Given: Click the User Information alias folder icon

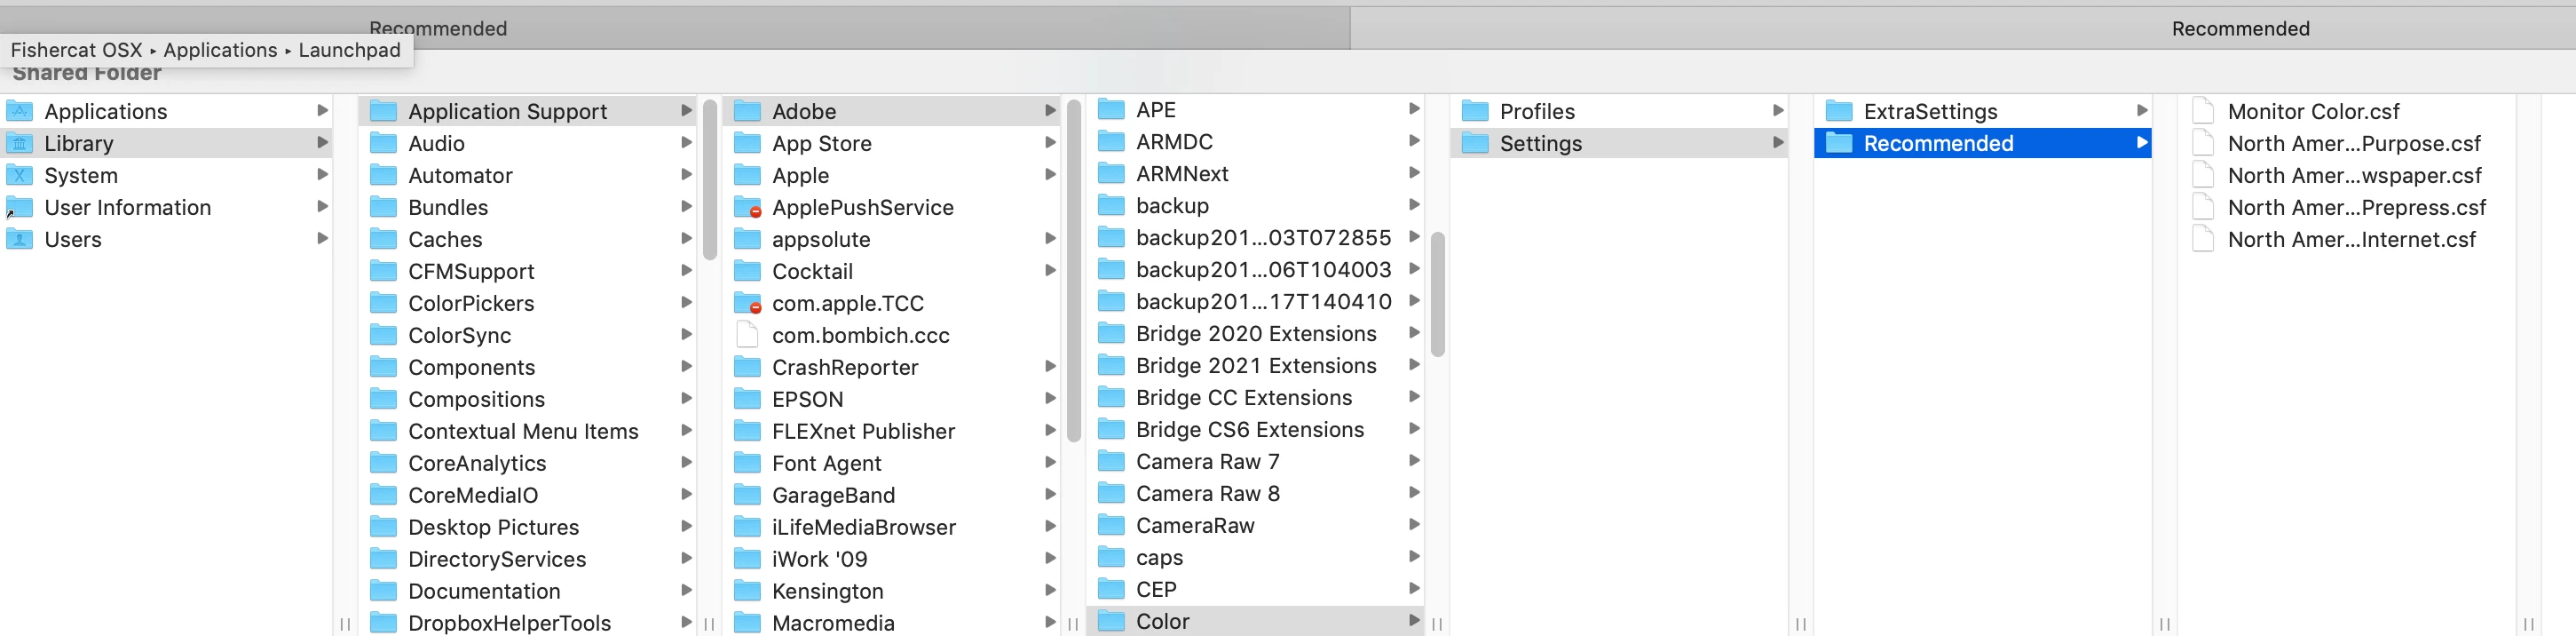Looking at the screenshot, I should click(x=19, y=207).
